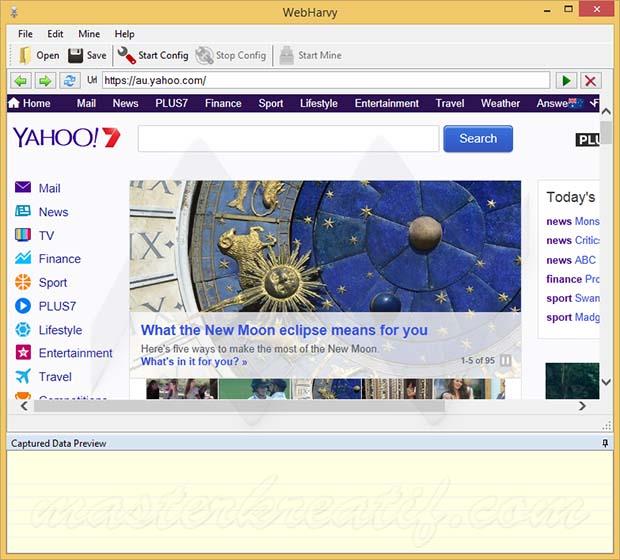Go forward with the green right arrow

click(45, 81)
